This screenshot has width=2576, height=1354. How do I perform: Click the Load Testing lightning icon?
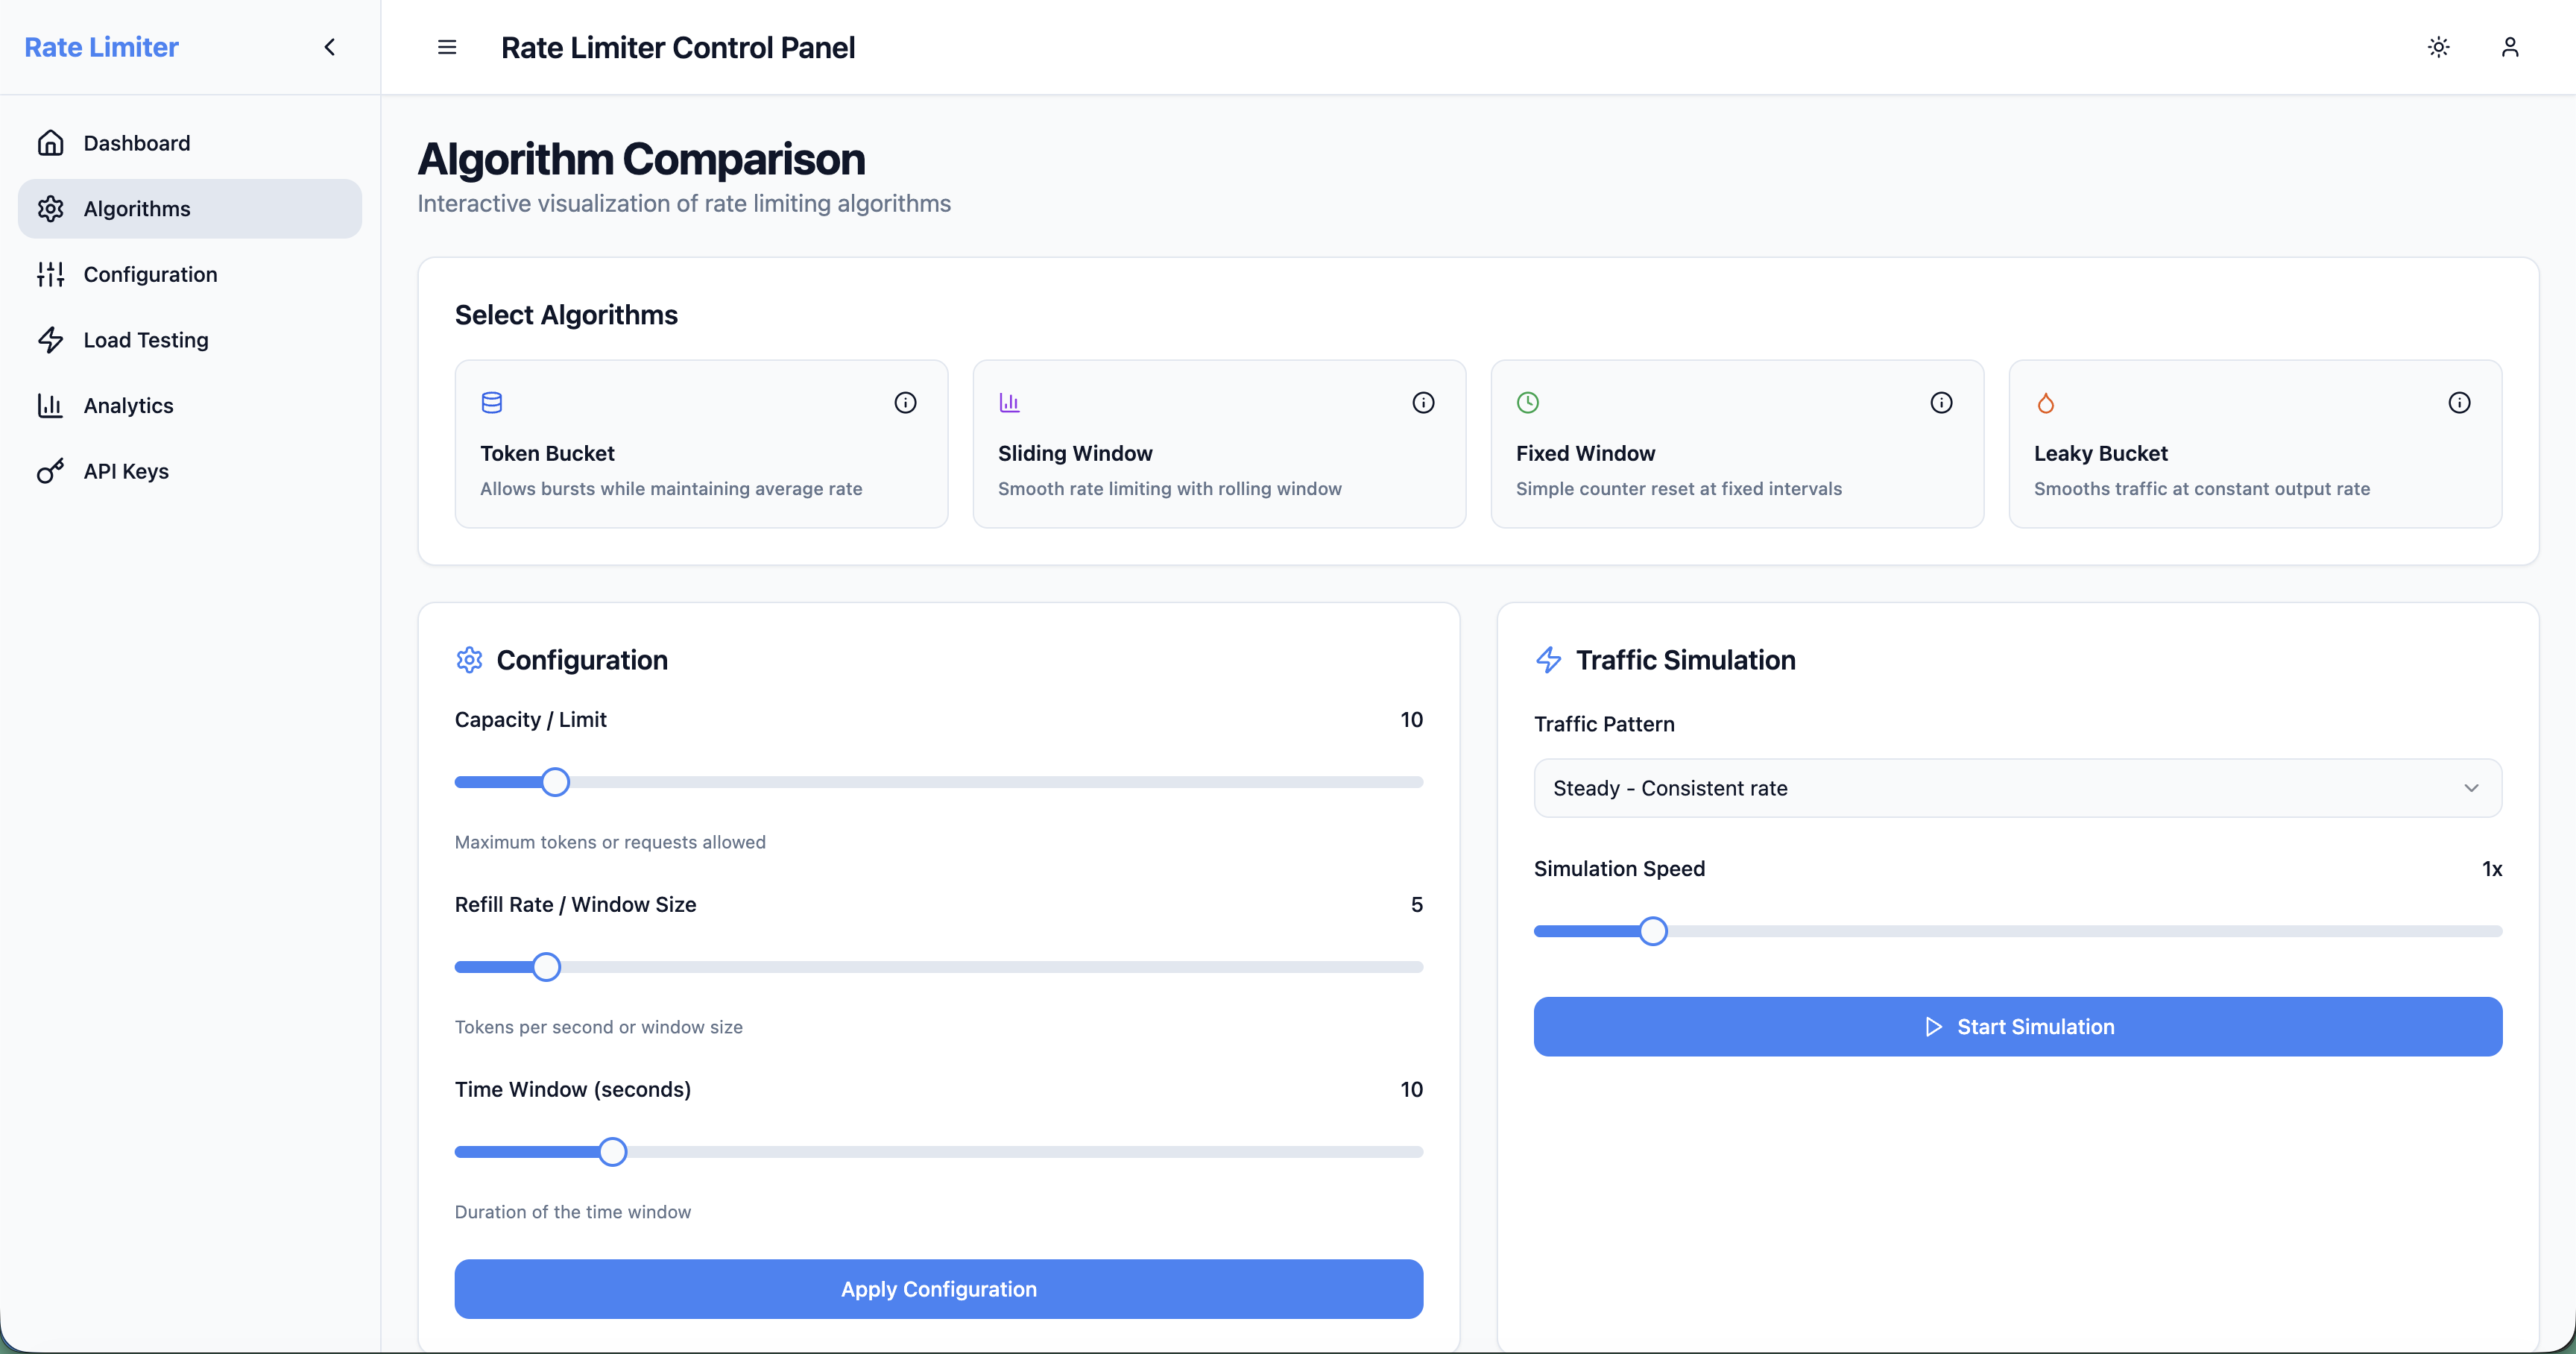[51, 340]
